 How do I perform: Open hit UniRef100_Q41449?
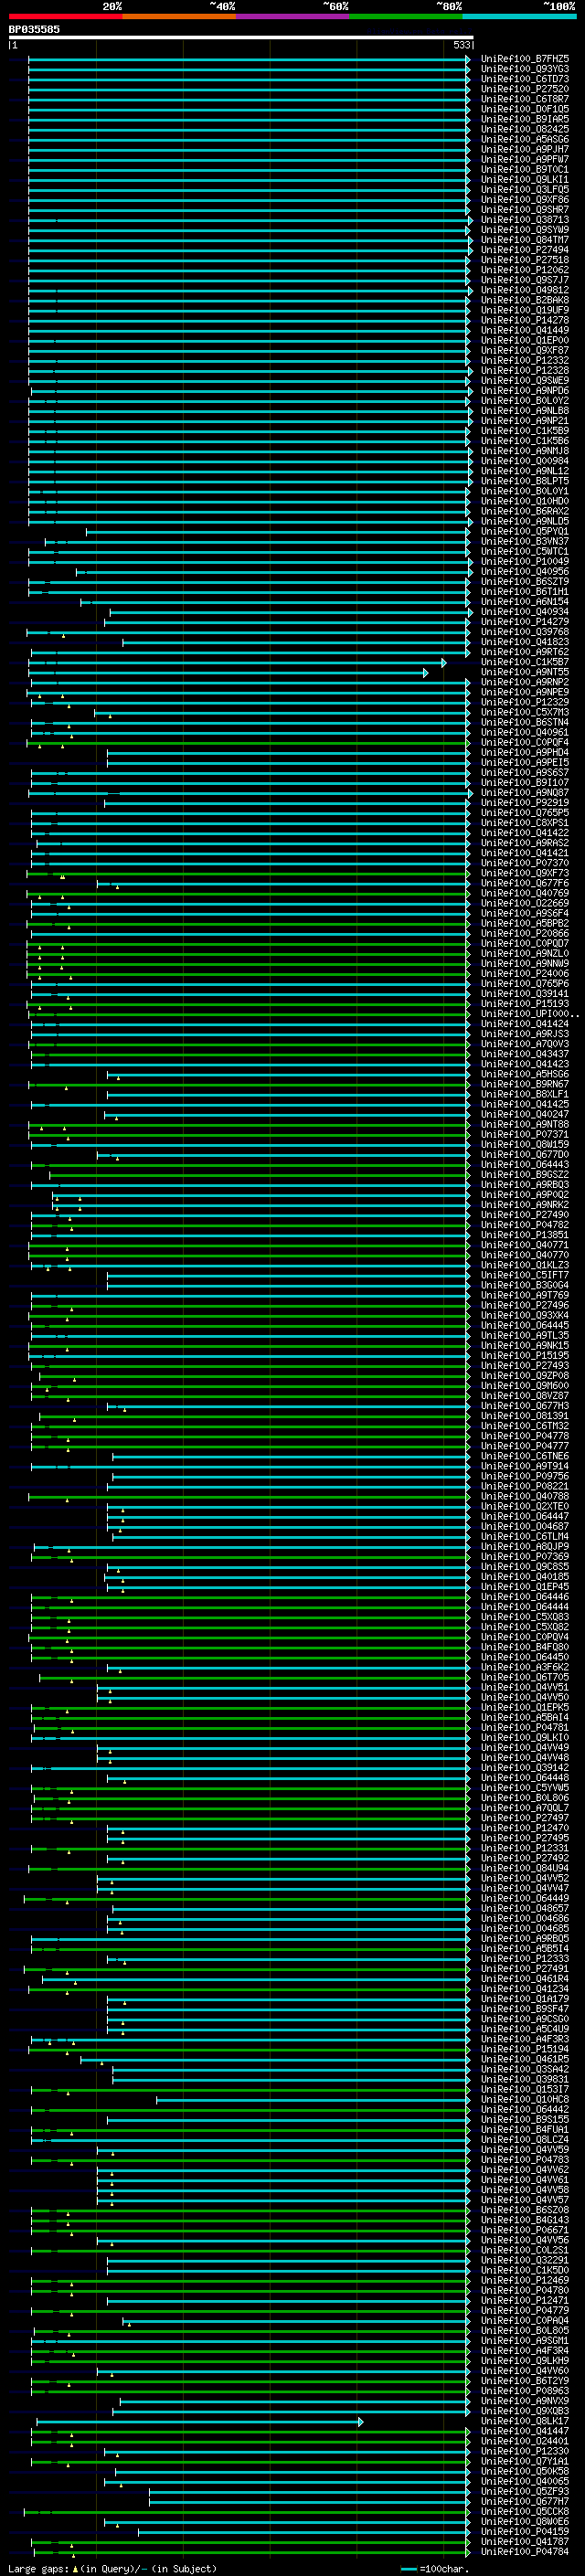coord(525,330)
